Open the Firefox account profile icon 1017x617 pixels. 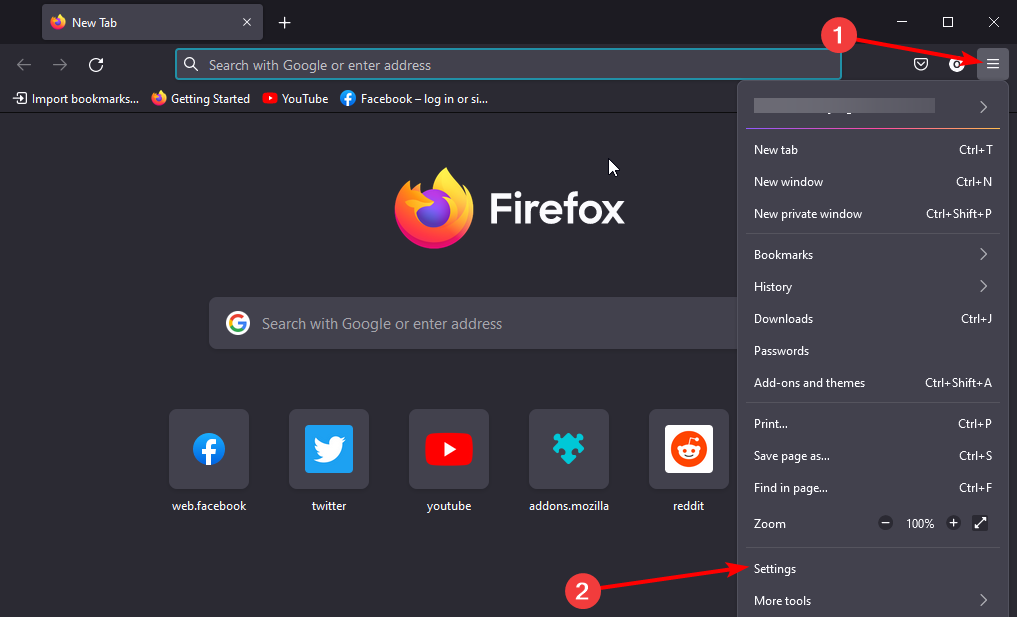tap(956, 64)
